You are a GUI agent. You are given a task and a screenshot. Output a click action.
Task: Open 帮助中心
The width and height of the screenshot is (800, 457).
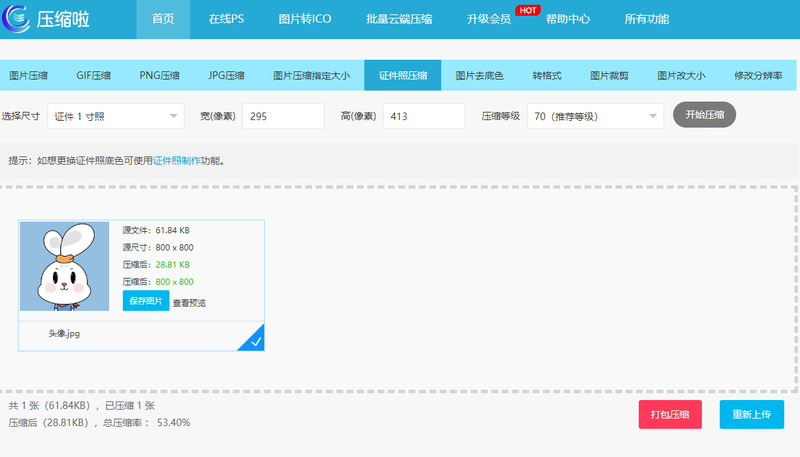(568, 19)
